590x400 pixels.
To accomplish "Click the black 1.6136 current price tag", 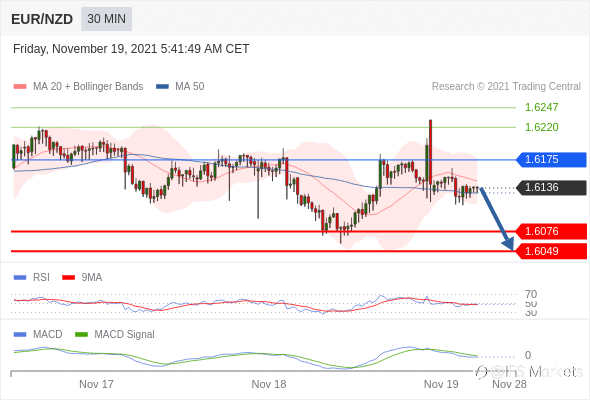I will [551, 187].
